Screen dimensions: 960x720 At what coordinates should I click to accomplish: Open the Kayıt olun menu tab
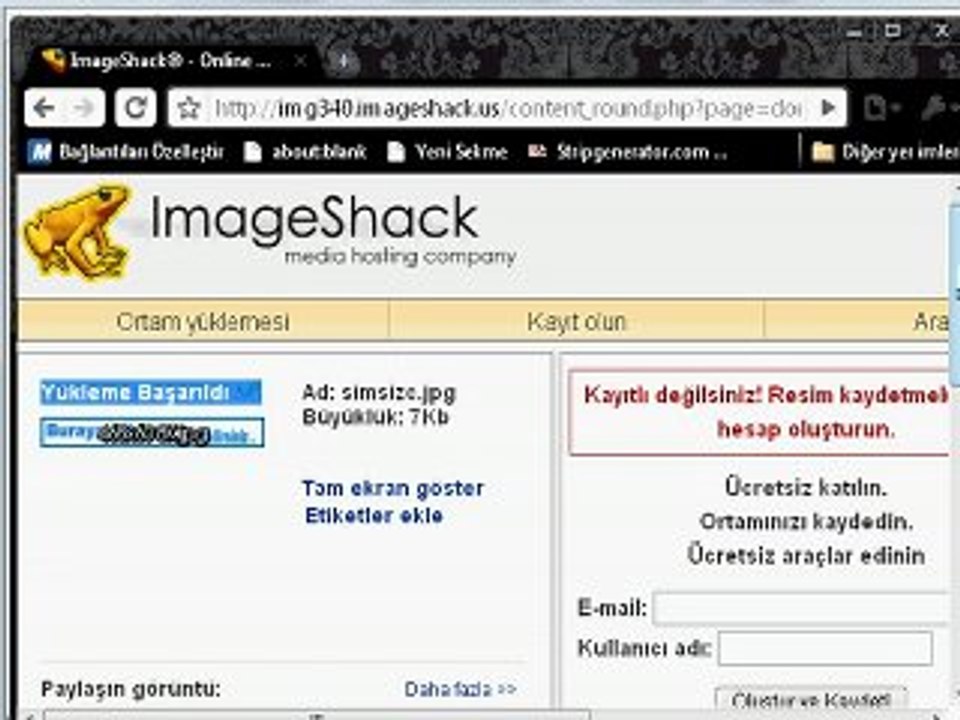[576, 321]
